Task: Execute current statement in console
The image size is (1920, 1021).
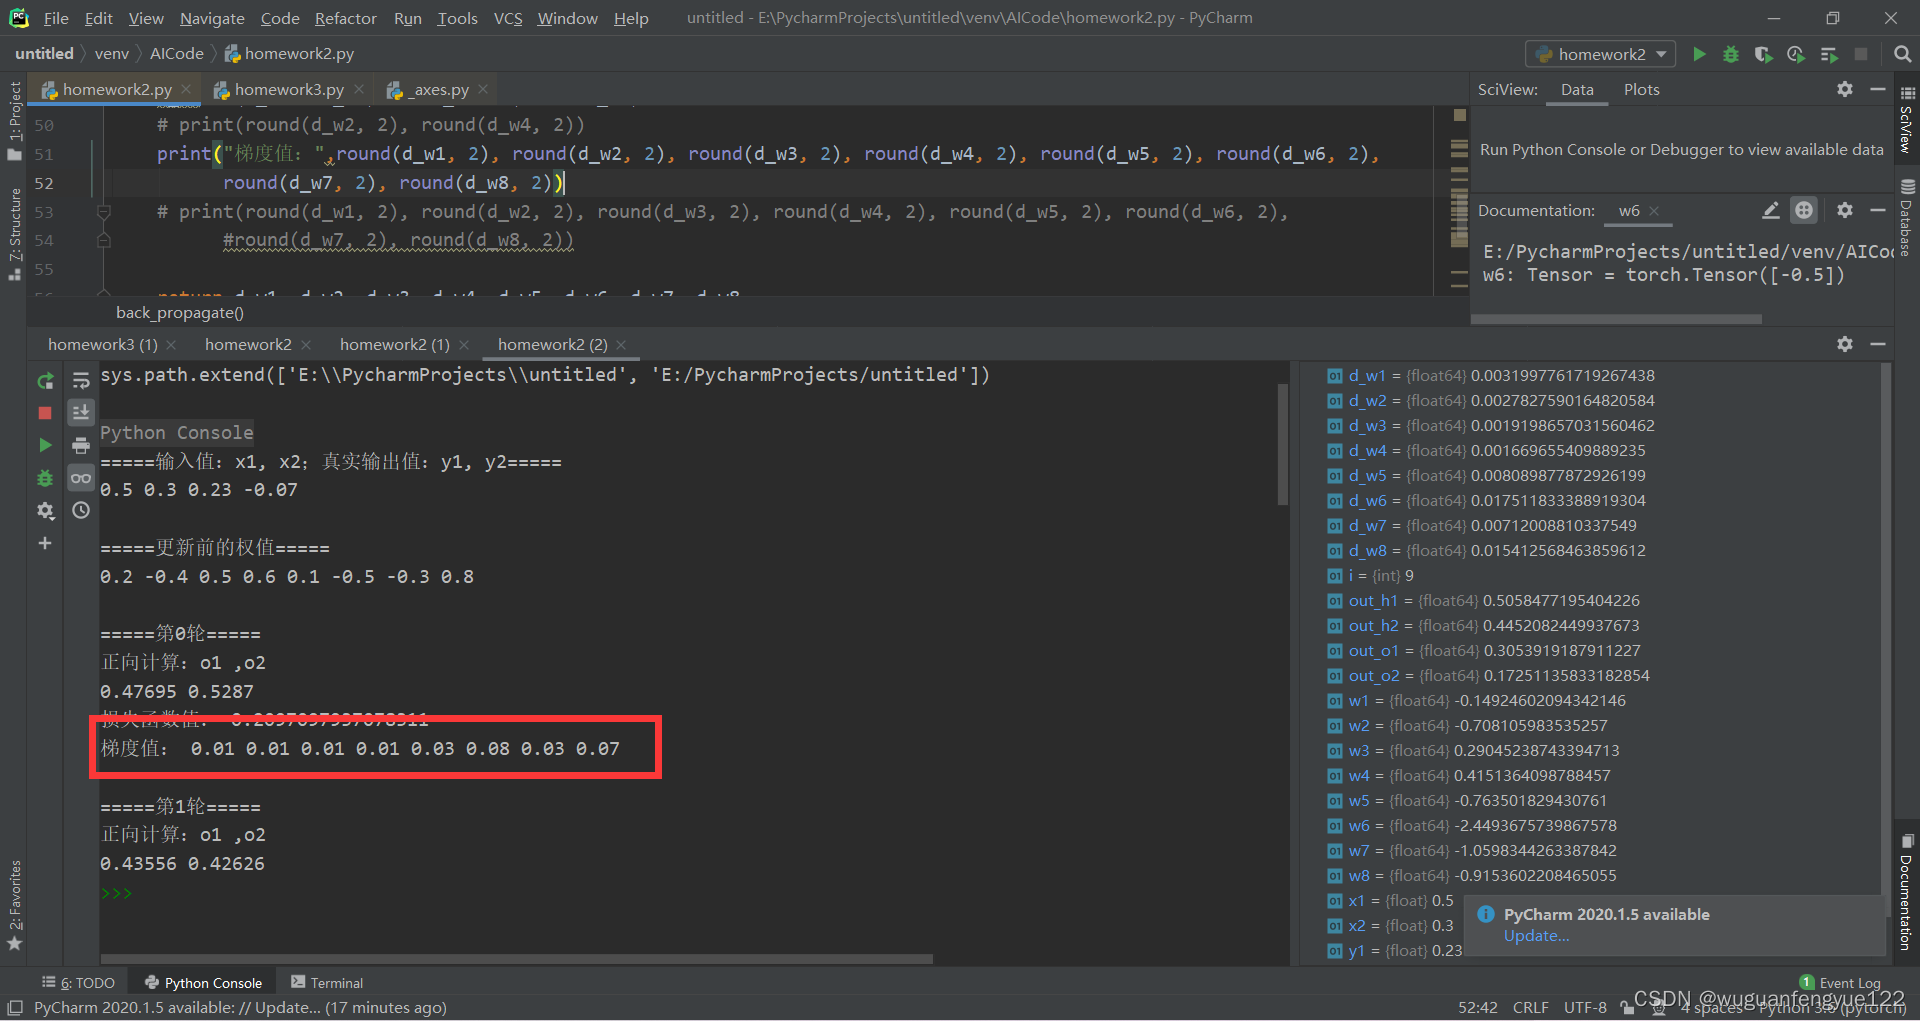Action: click(45, 445)
